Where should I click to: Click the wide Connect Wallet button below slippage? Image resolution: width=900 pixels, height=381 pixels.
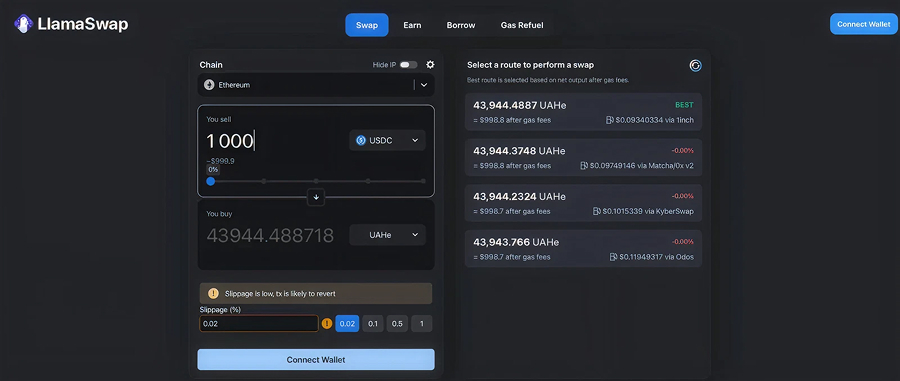[x=316, y=360]
